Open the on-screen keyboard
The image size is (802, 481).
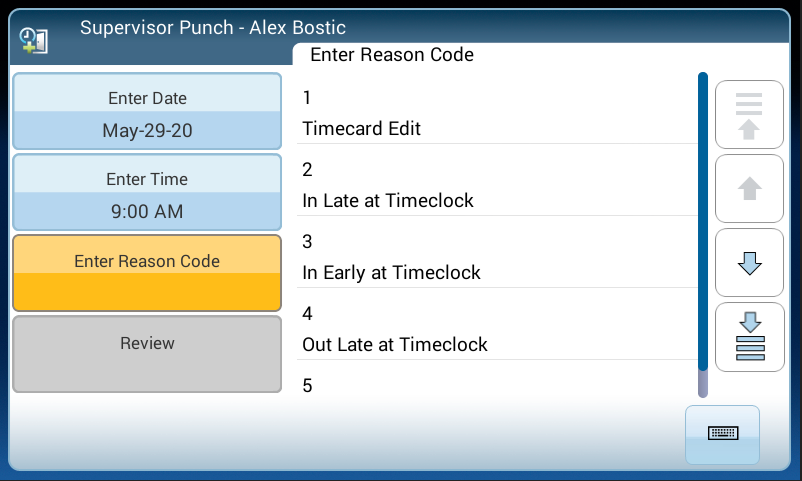(x=722, y=434)
